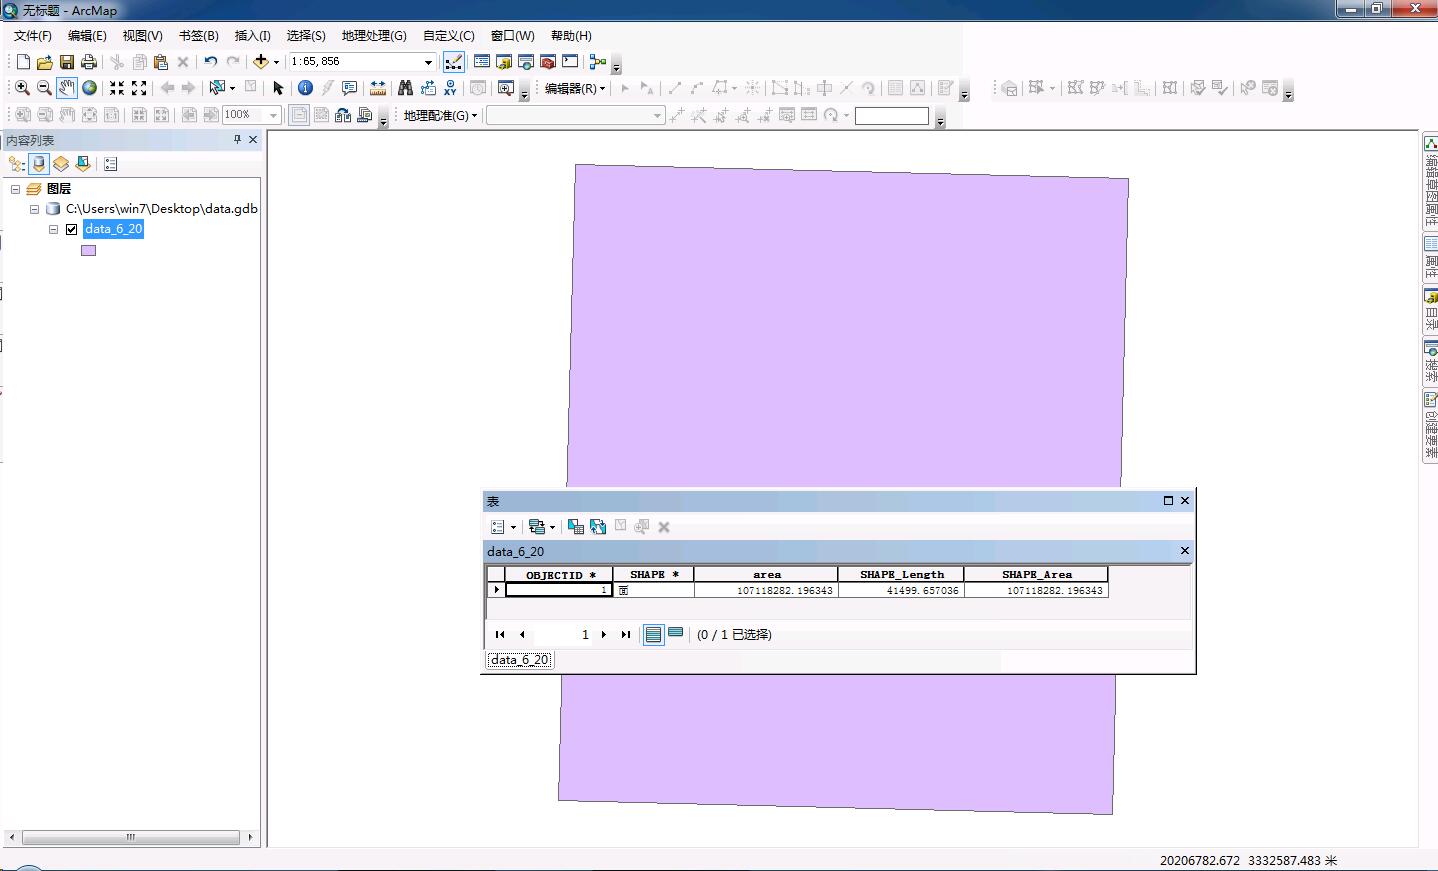Click the record number field in table

tap(563, 634)
